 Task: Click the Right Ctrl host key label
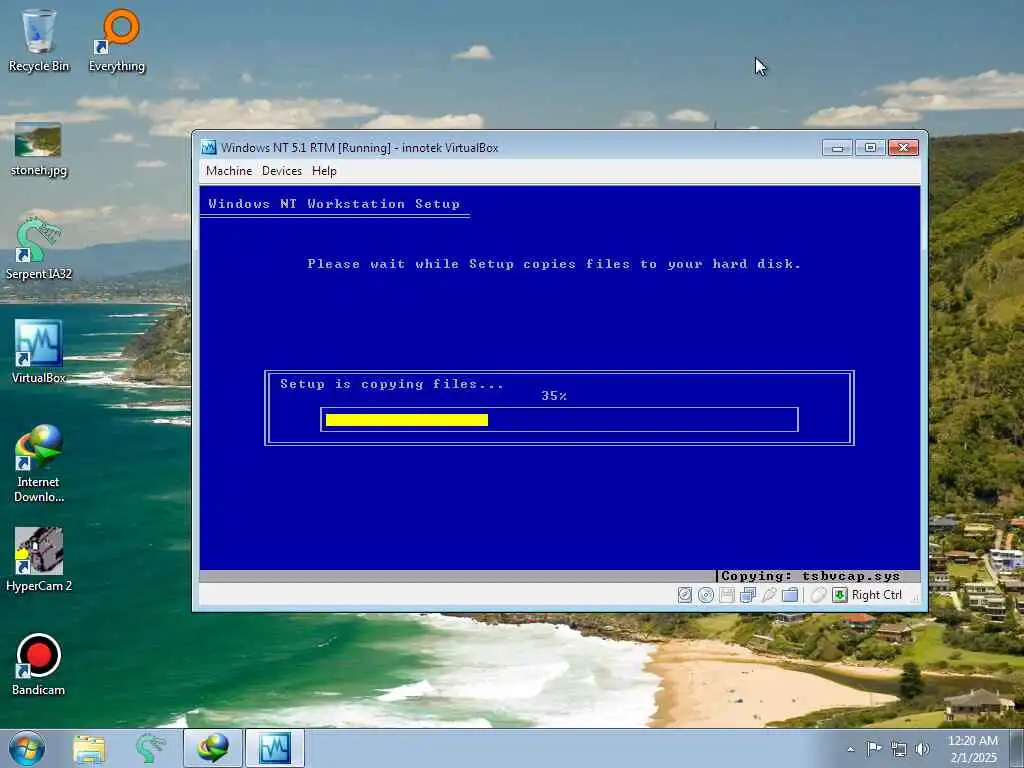[x=876, y=595]
